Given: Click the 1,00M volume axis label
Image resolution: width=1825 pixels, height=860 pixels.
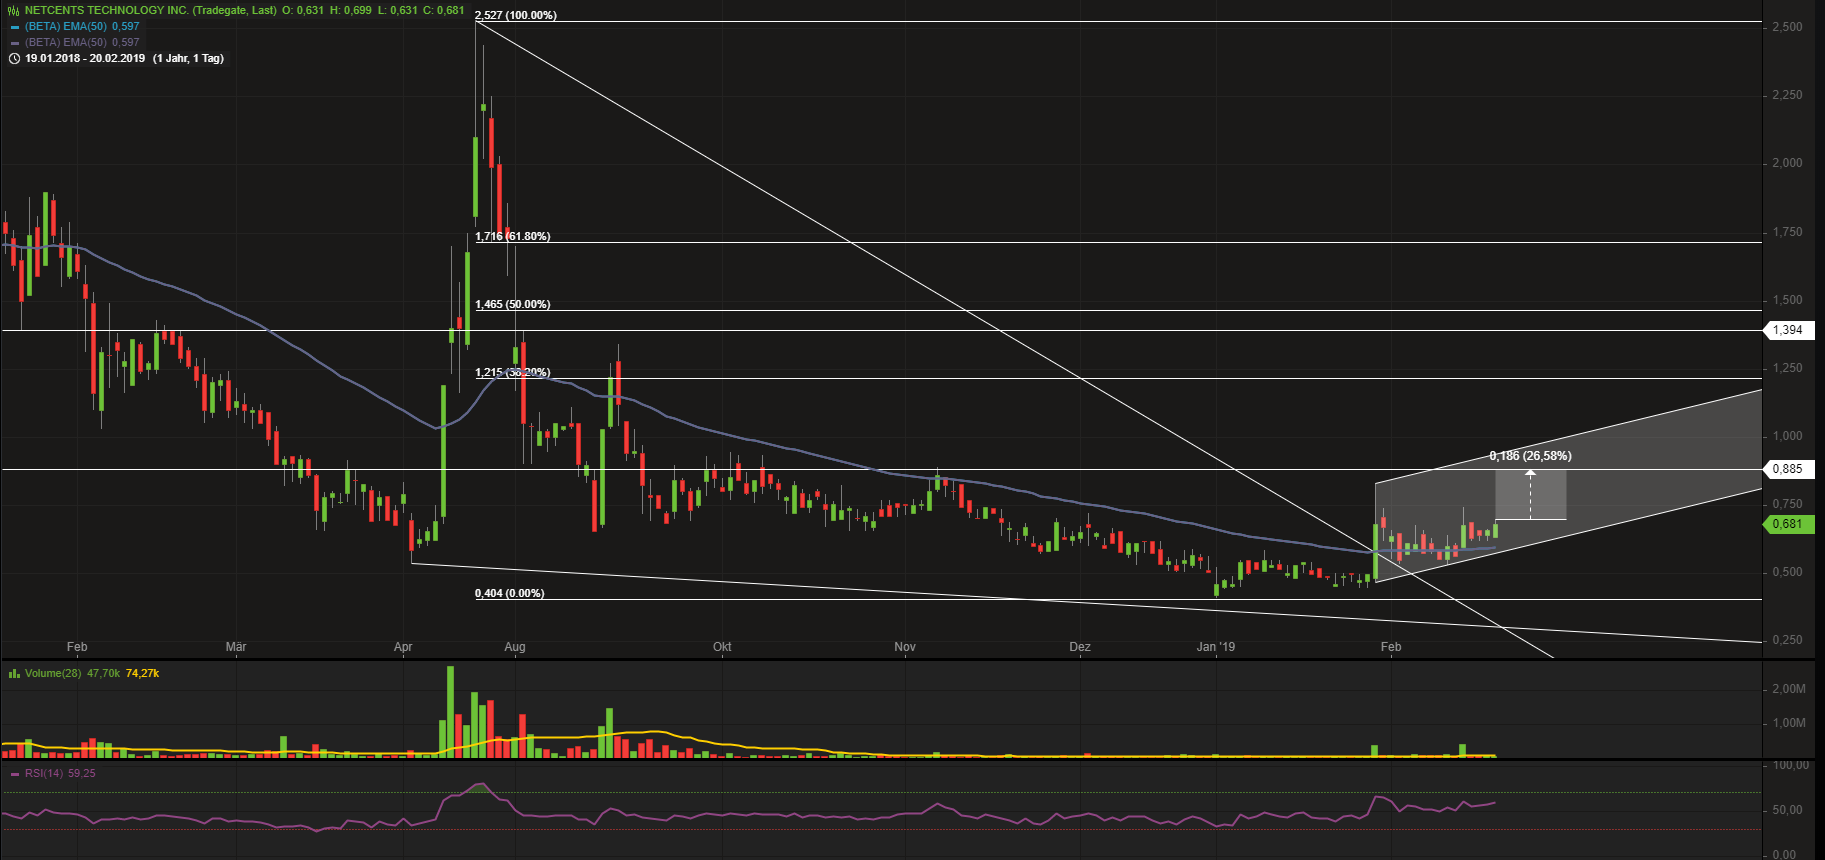Looking at the screenshot, I should pos(1789,723).
